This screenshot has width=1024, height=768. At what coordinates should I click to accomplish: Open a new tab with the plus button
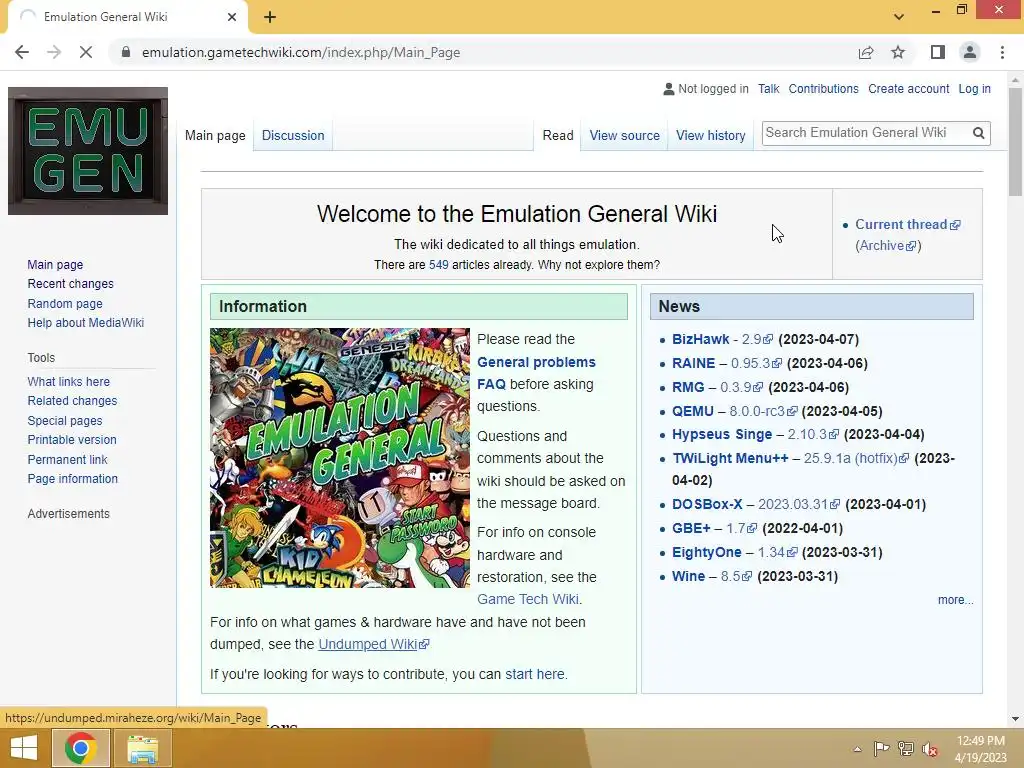(270, 17)
